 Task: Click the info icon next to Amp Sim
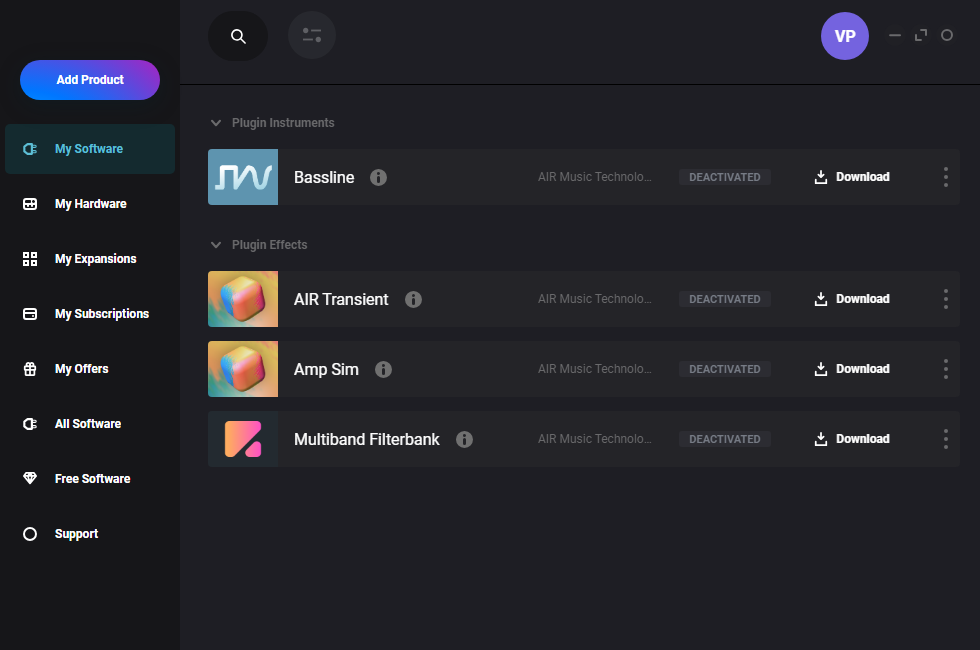(383, 369)
